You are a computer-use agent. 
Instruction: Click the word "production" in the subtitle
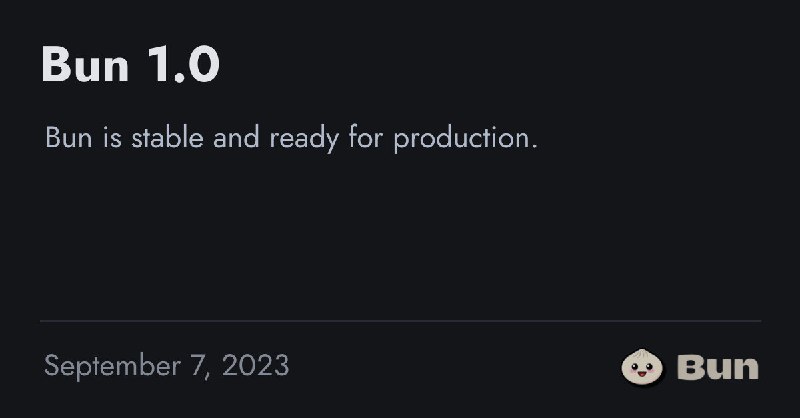pyautogui.click(x=463, y=139)
